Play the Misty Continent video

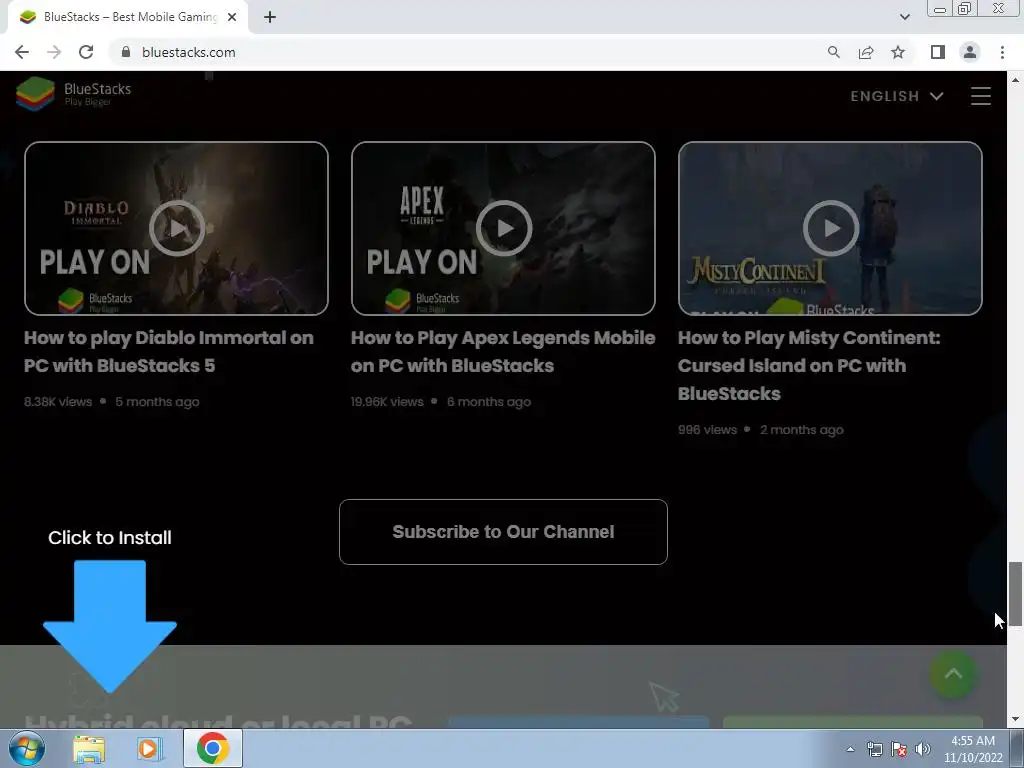pyautogui.click(x=831, y=228)
